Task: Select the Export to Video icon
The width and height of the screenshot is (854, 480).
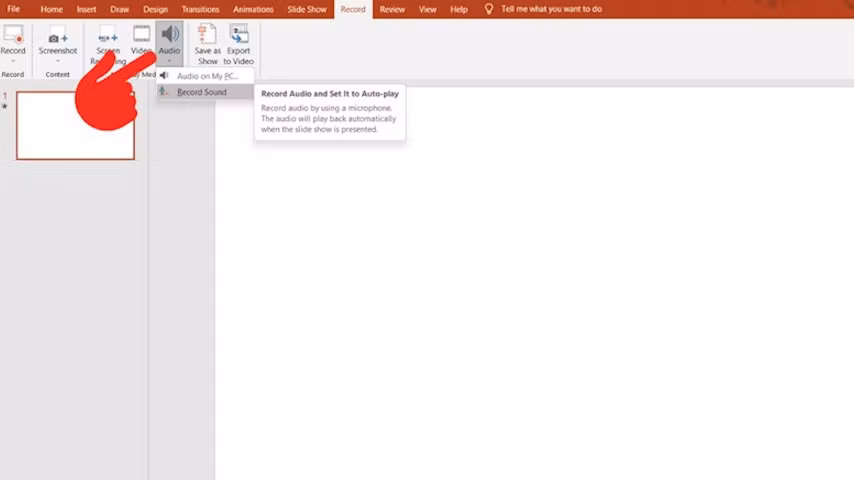Action: [239, 34]
